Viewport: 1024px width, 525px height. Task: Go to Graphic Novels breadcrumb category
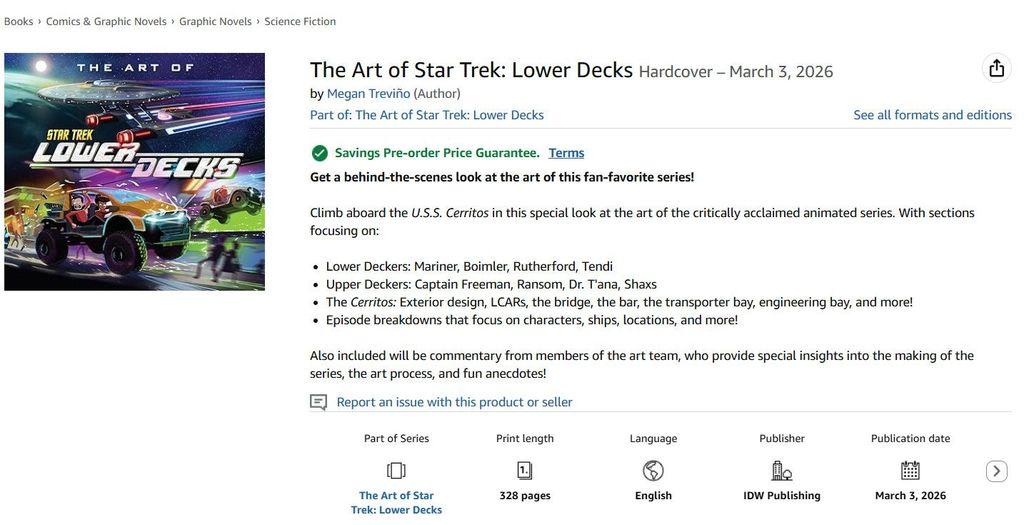[215, 22]
